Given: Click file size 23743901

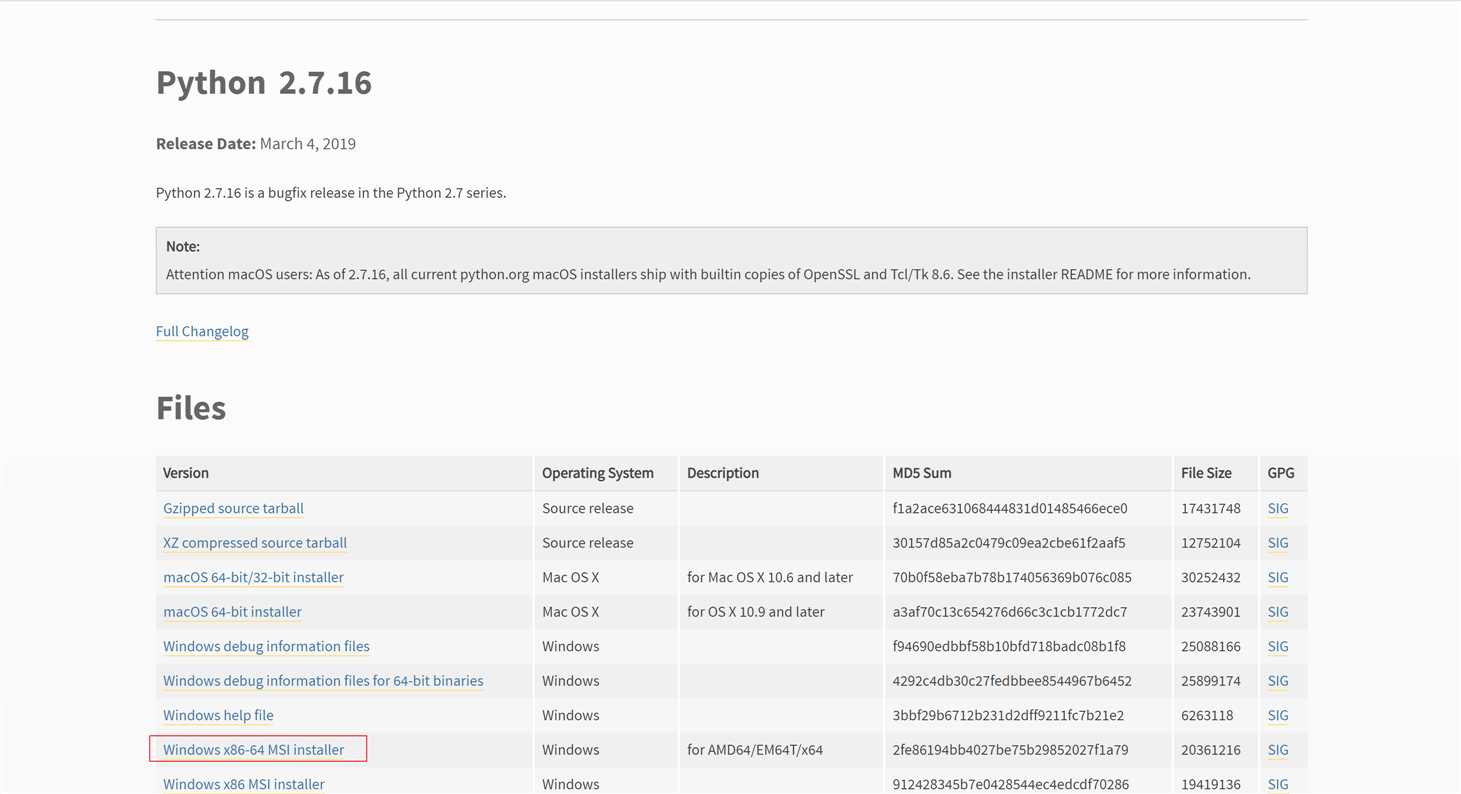Looking at the screenshot, I should pos(1211,612).
